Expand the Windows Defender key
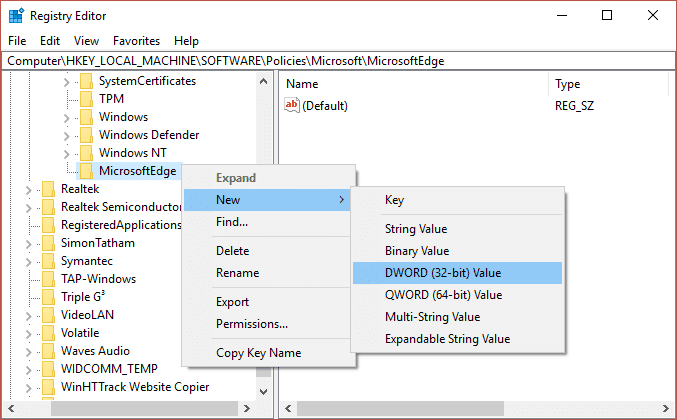The image size is (677, 420). [66, 136]
